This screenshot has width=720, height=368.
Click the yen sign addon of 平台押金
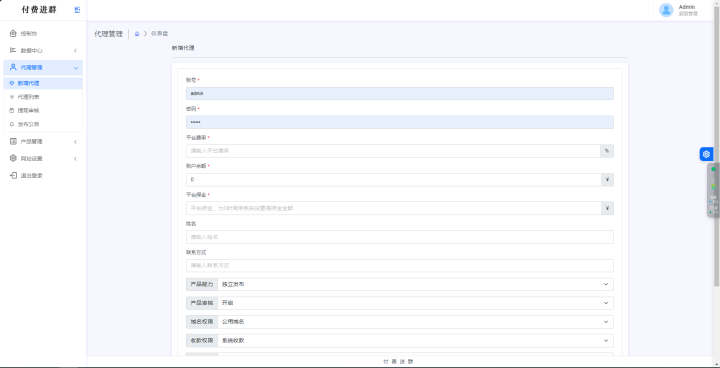tap(607, 208)
